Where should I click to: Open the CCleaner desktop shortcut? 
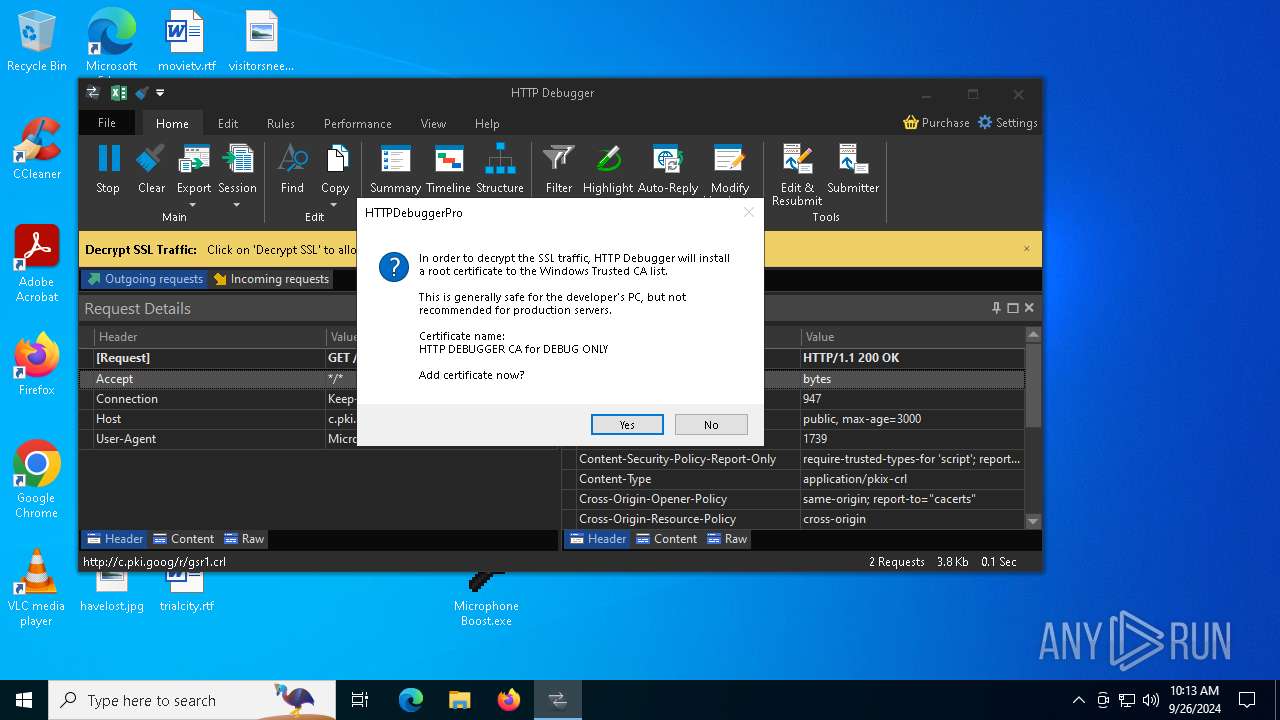(37, 149)
